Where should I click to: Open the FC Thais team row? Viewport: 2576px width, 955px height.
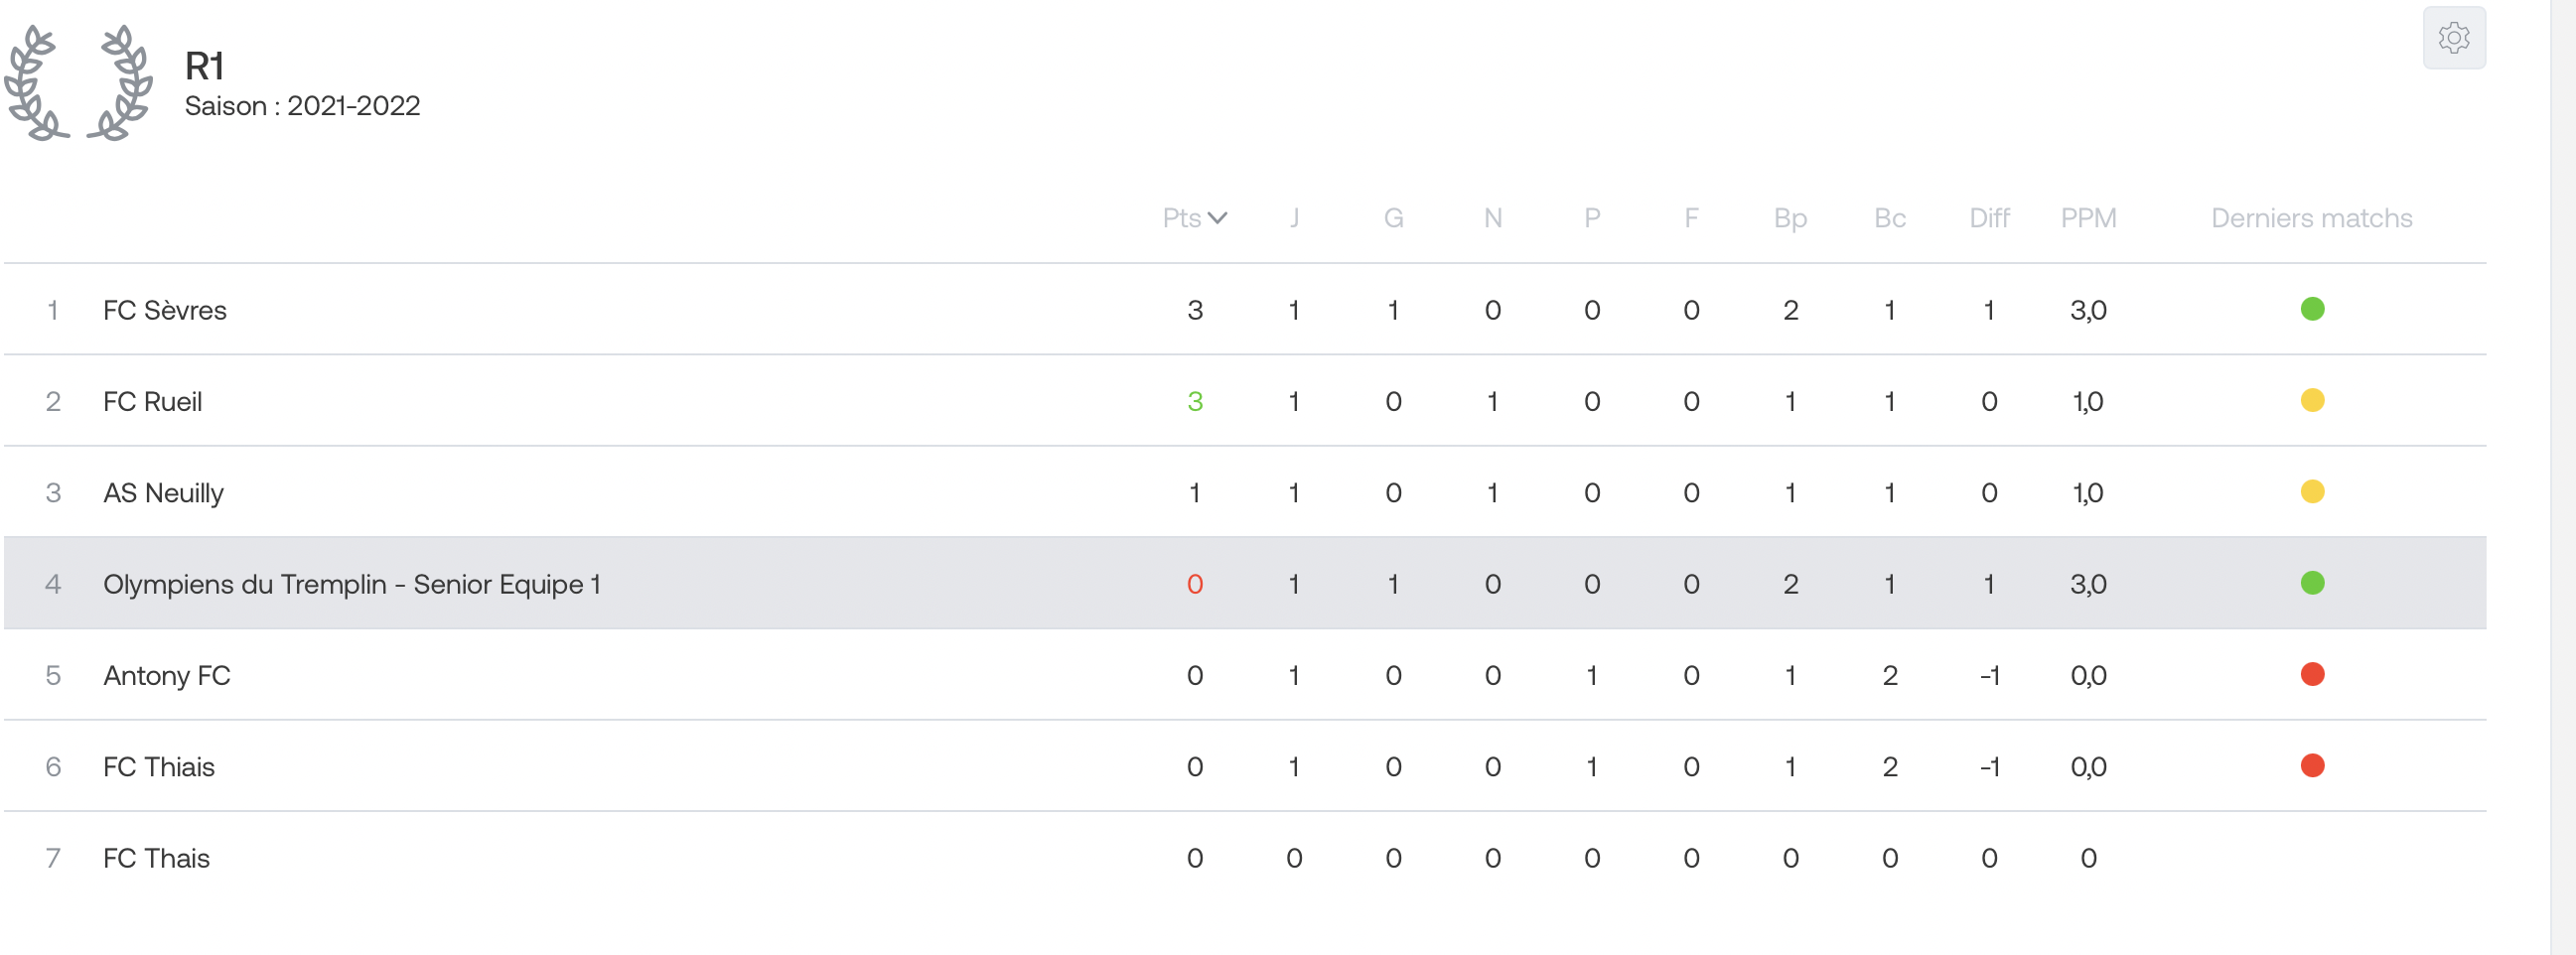(1245, 858)
